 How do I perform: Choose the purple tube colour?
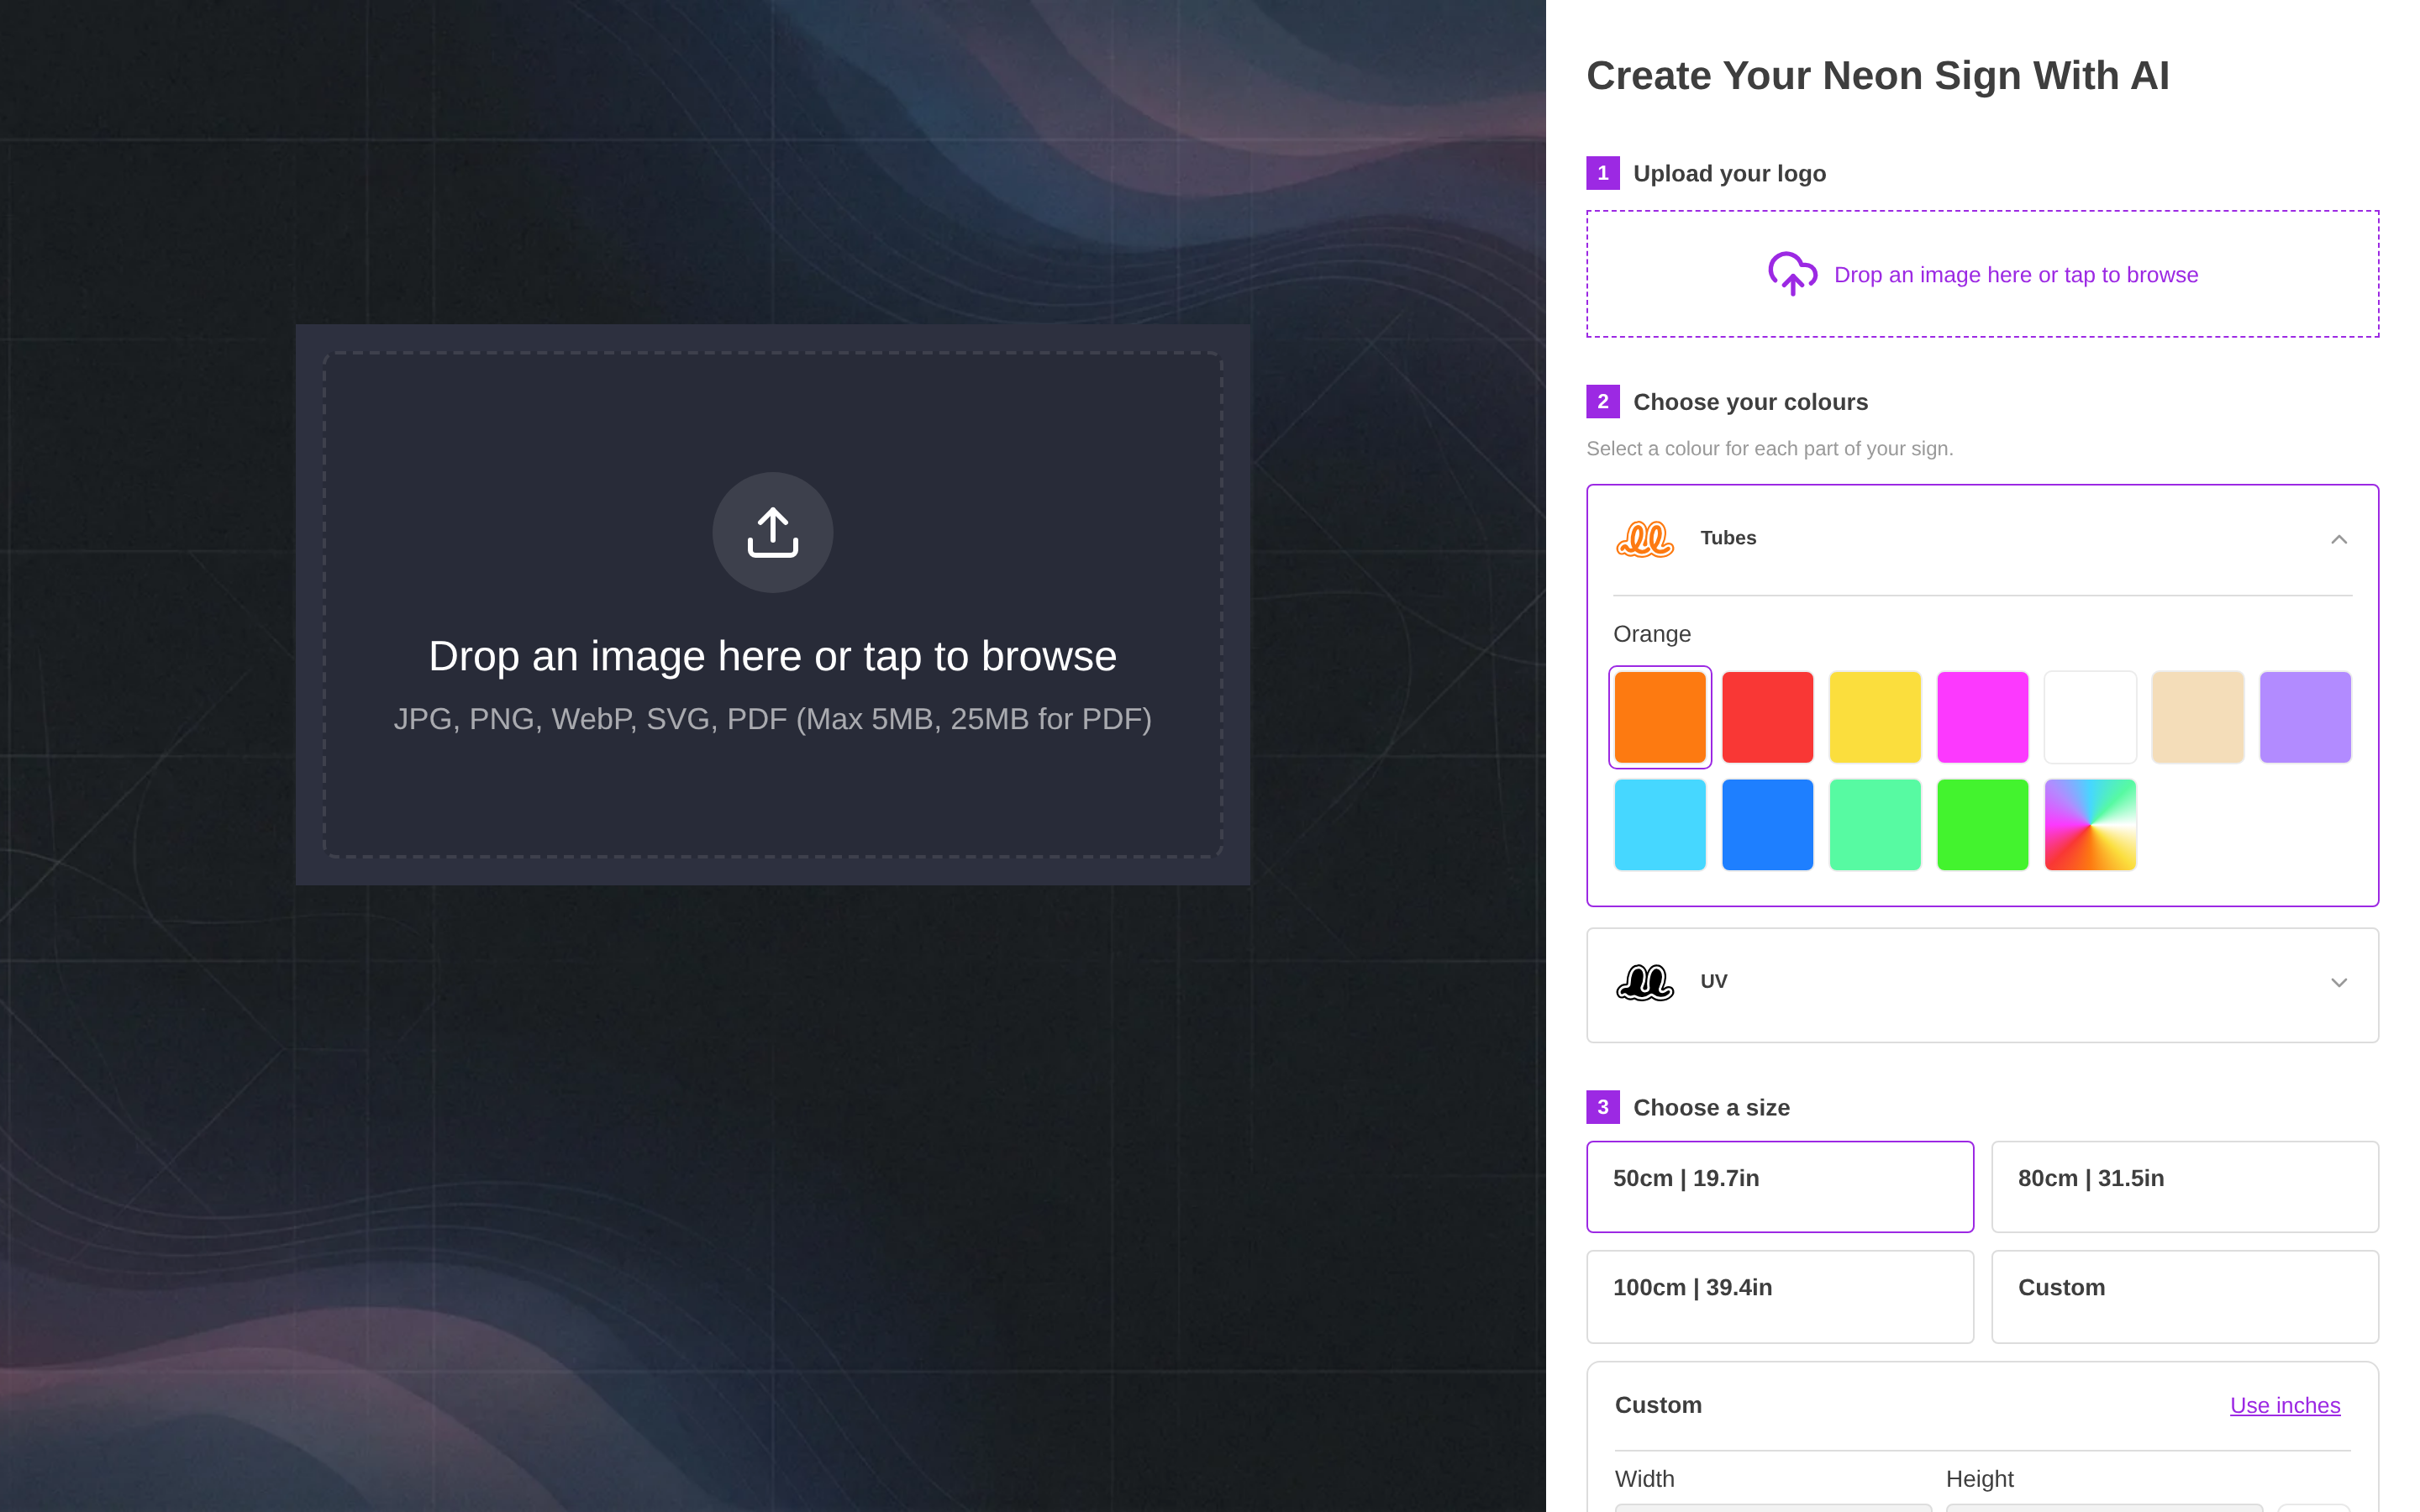point(2305,717)
